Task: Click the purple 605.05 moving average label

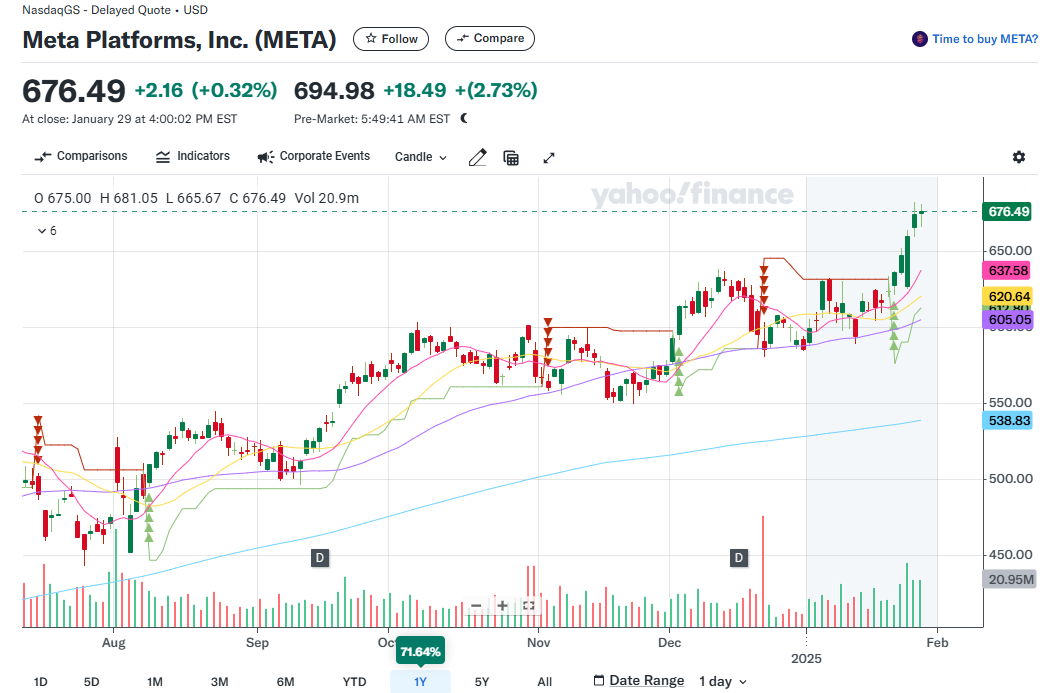Action: tap(1008, 319)
